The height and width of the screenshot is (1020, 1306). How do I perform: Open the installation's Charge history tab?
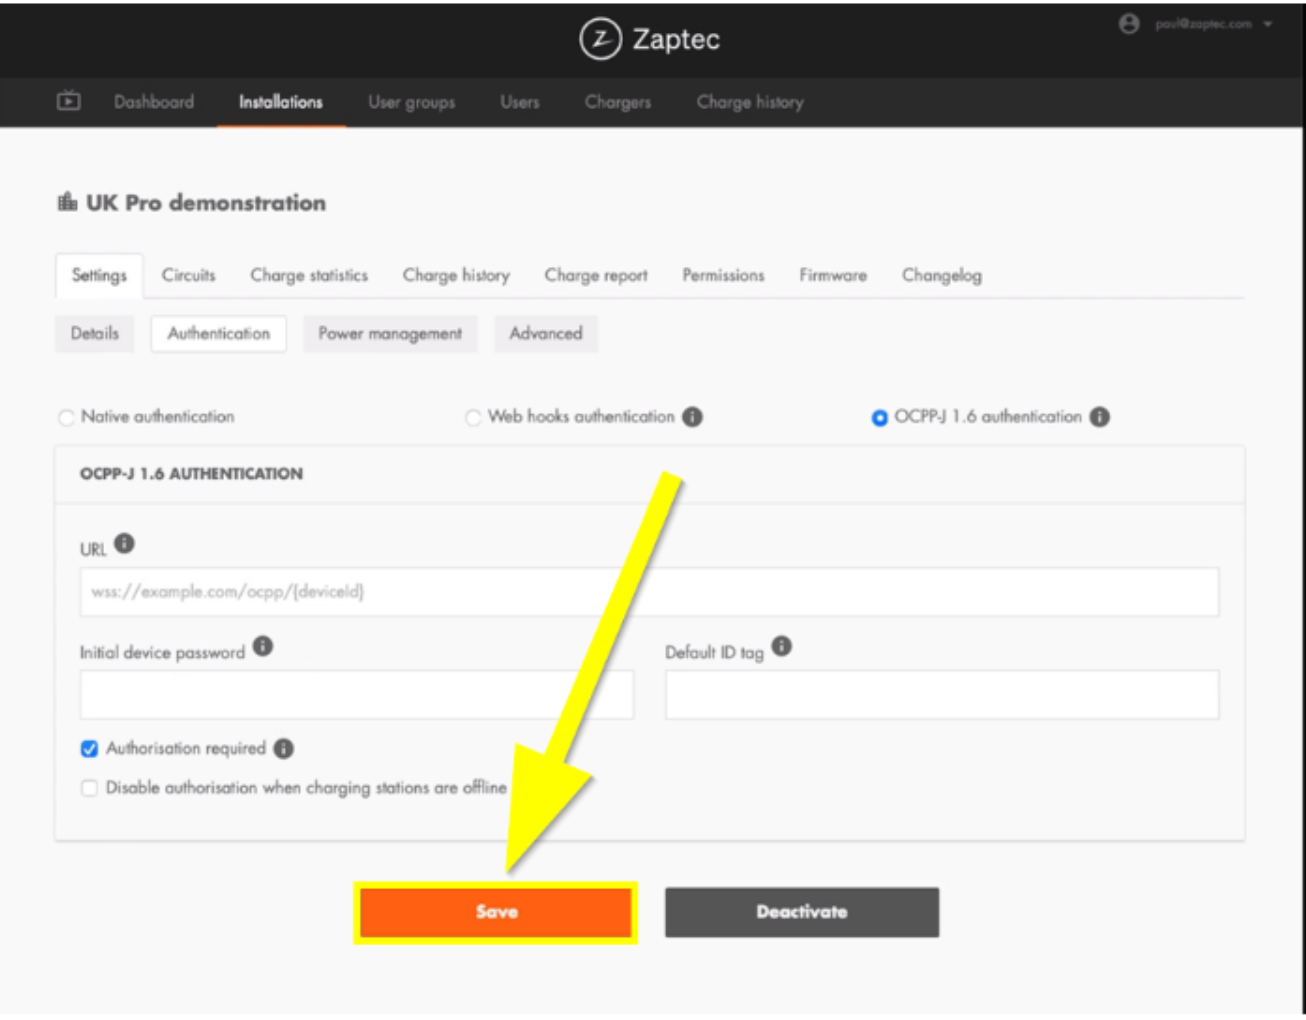456,275
